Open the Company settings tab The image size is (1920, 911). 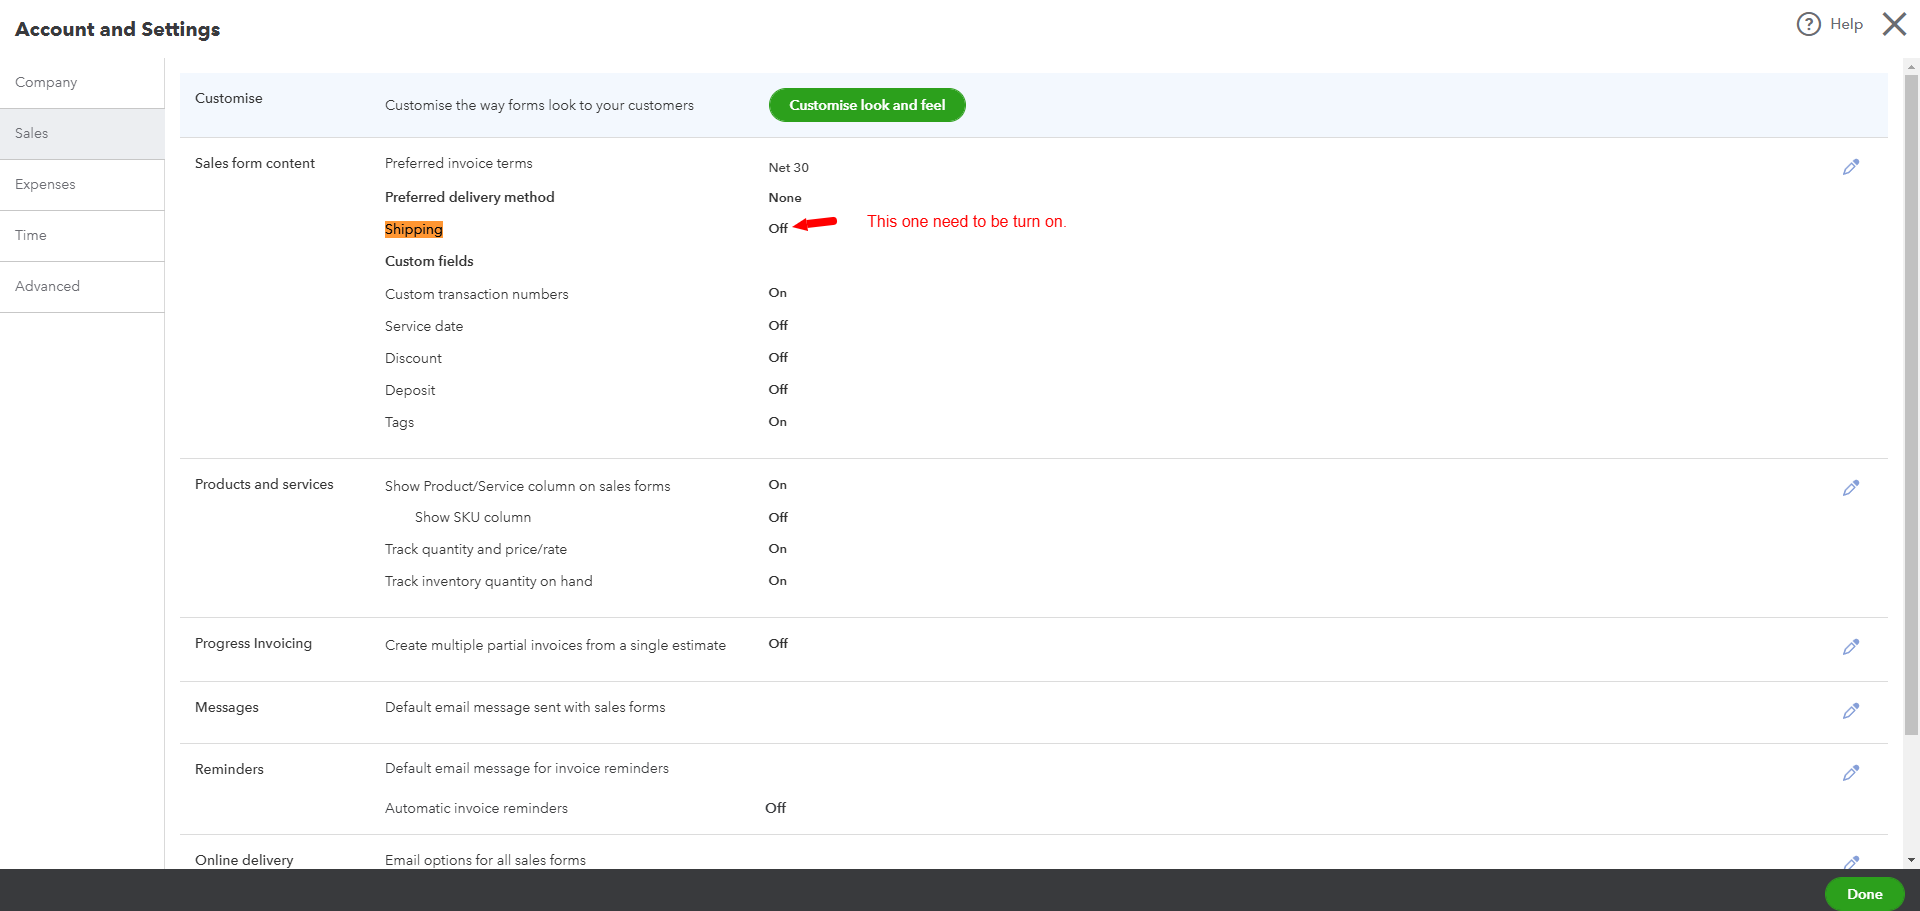[46, 82]
